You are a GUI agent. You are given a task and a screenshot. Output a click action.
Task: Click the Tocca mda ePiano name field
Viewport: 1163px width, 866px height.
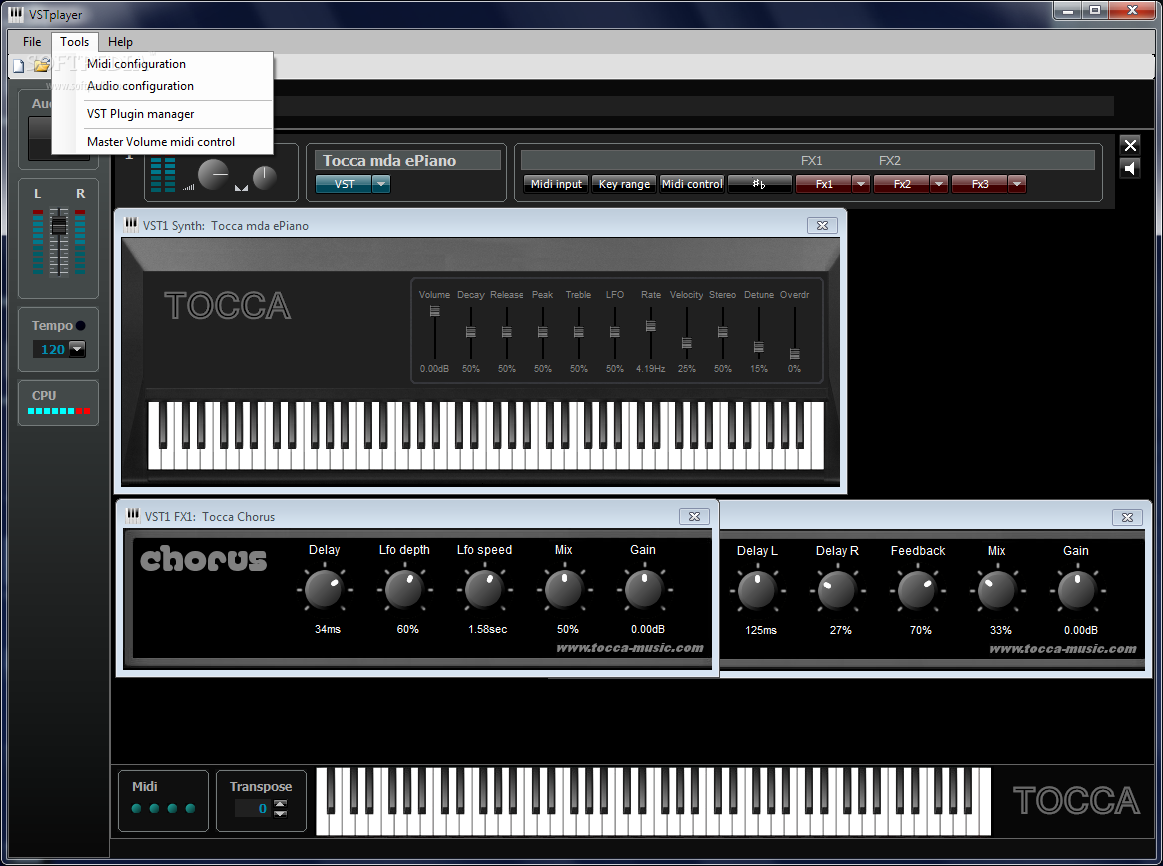408,160
